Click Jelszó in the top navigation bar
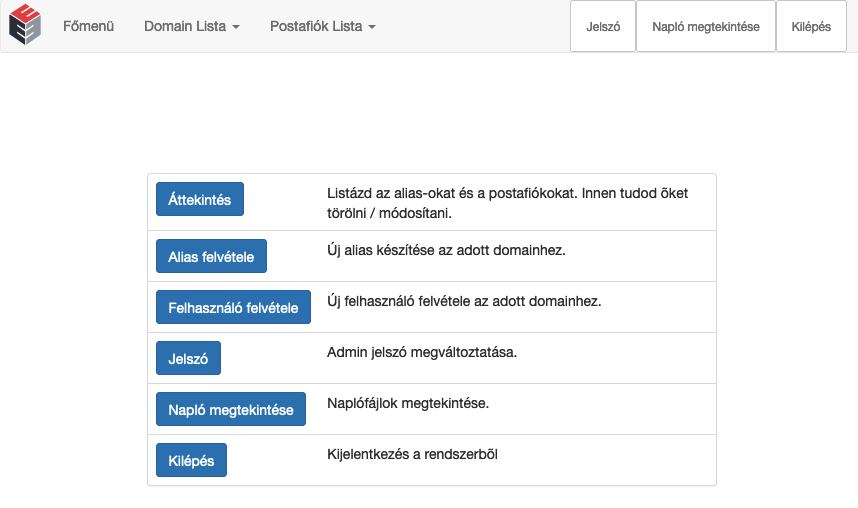 coord(603,26)
